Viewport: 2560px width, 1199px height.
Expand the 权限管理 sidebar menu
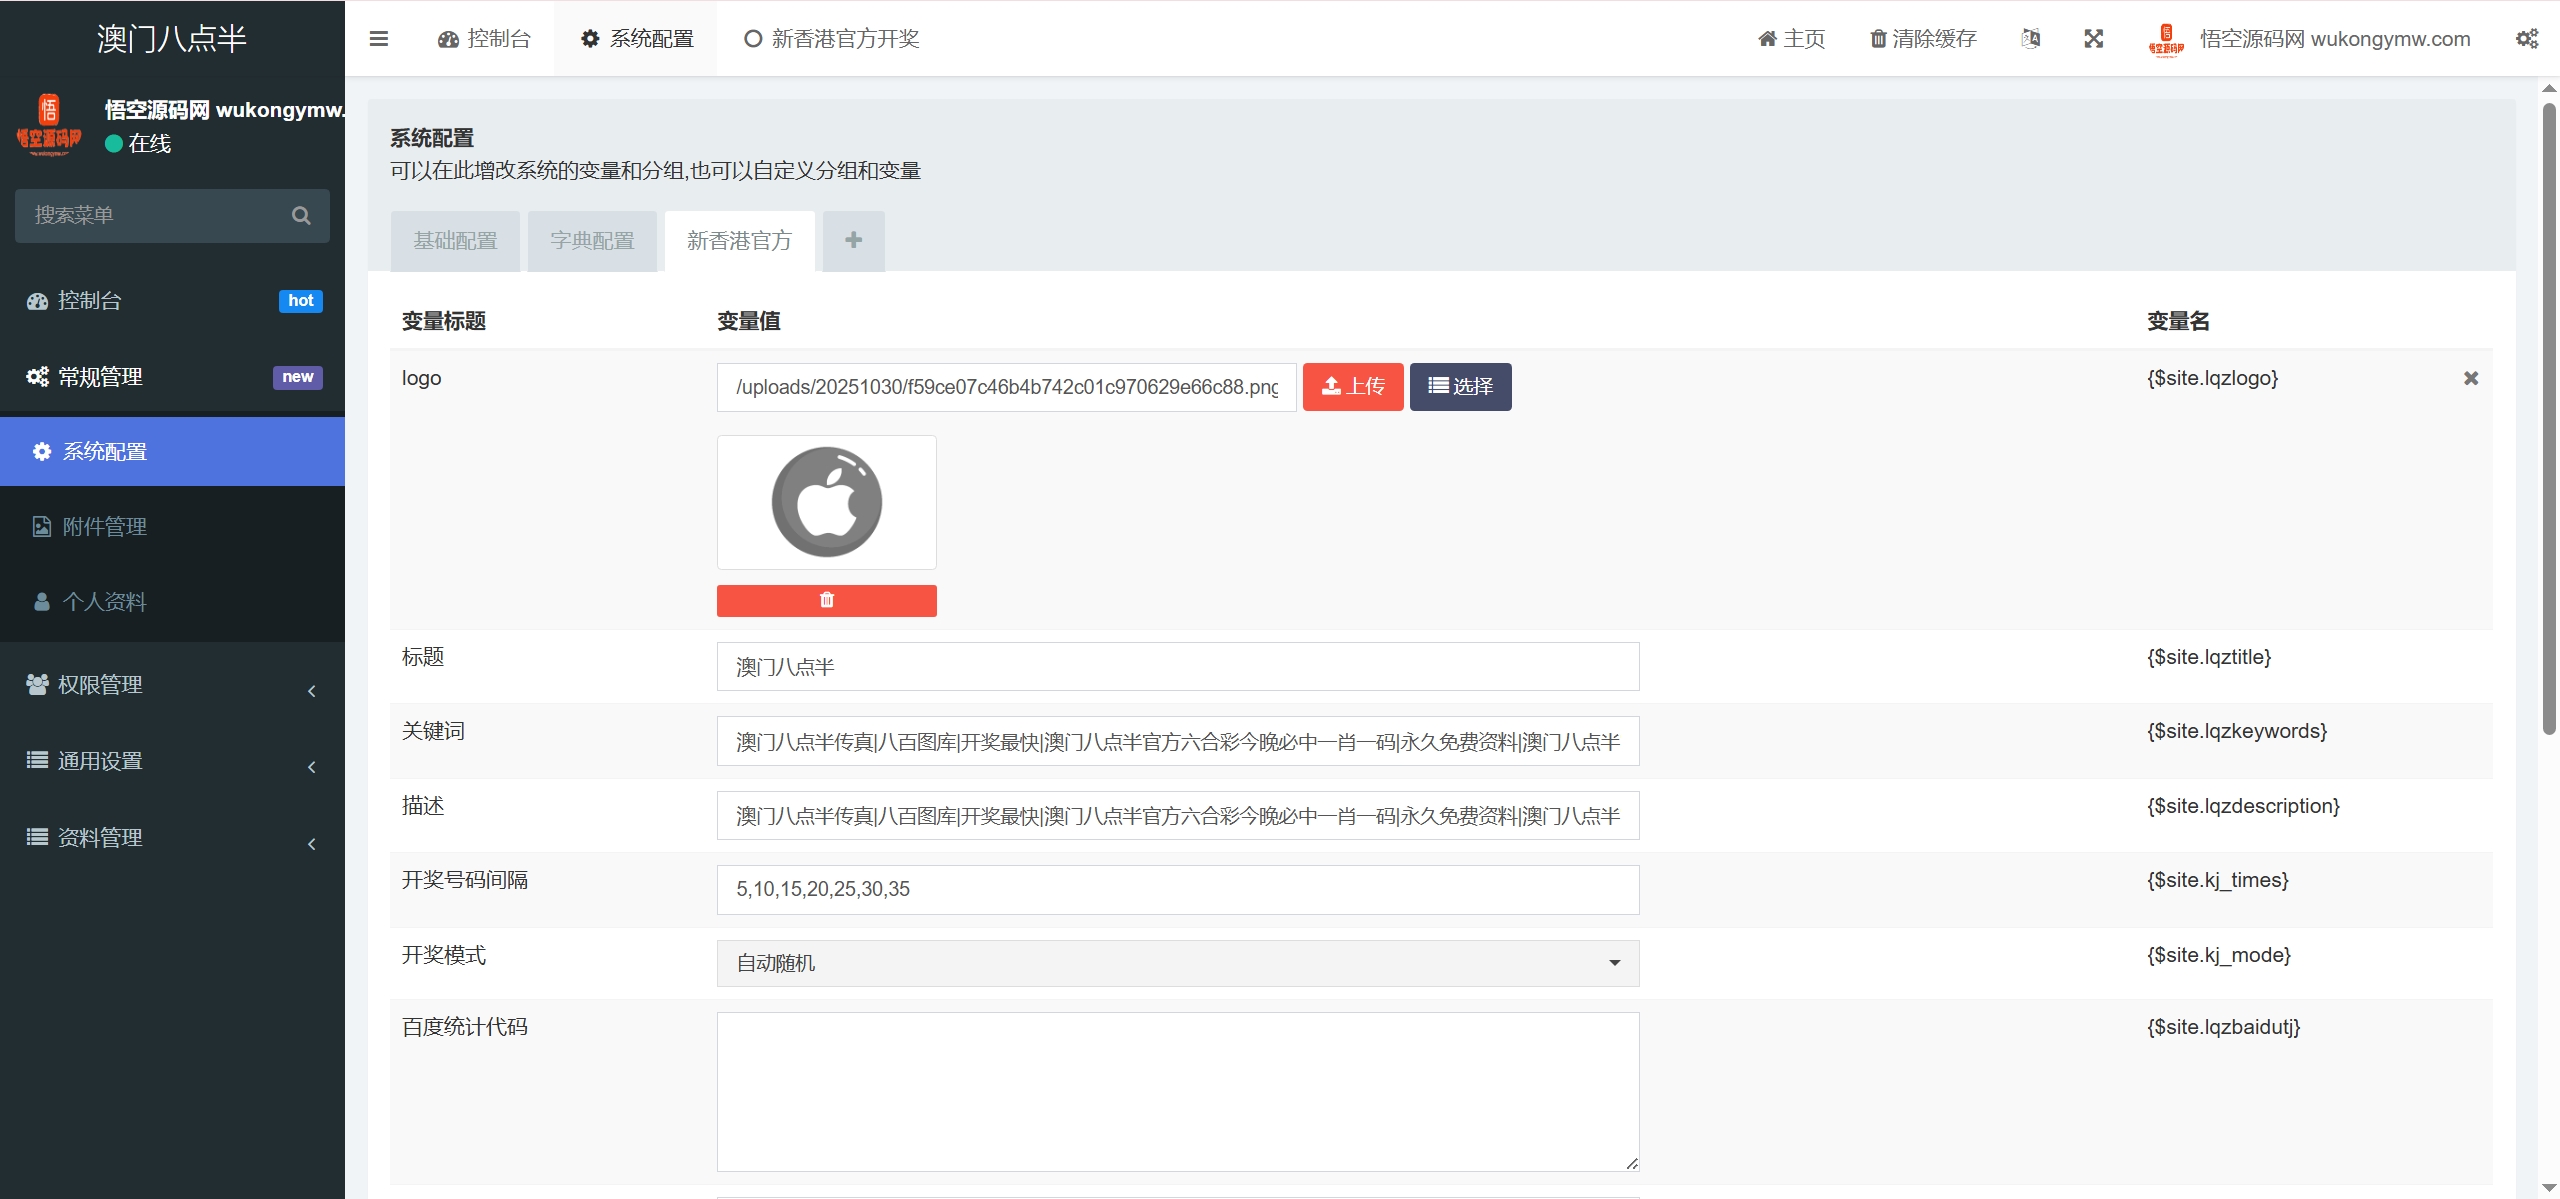pos(172,685)
